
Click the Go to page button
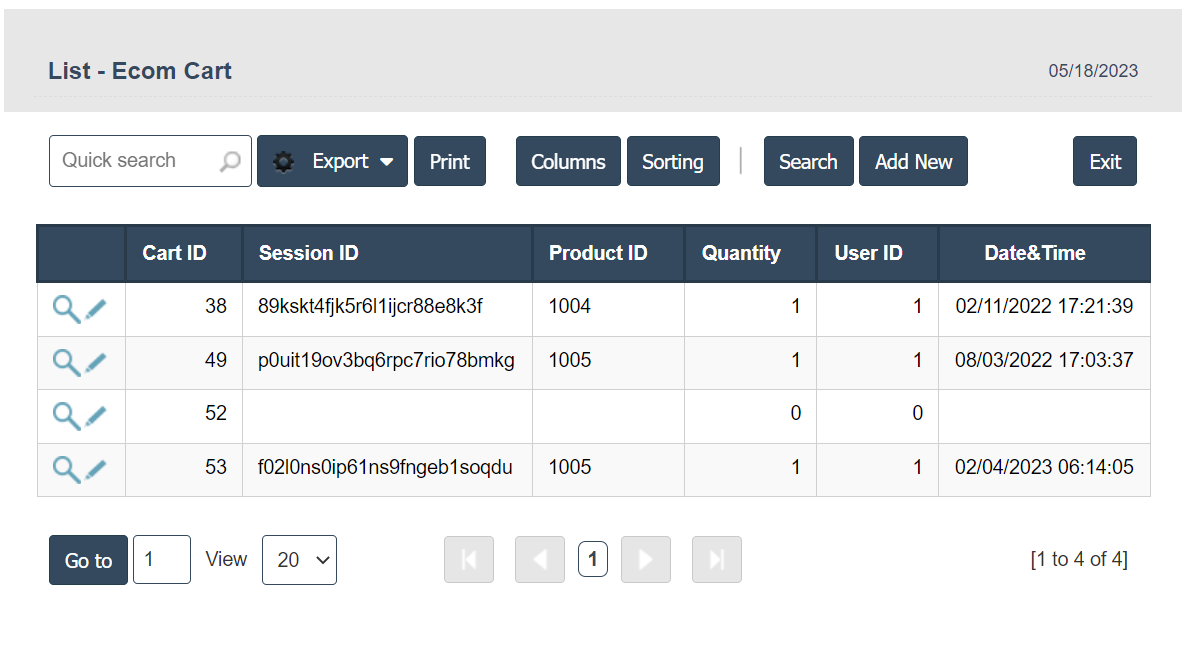click(88, 560)
